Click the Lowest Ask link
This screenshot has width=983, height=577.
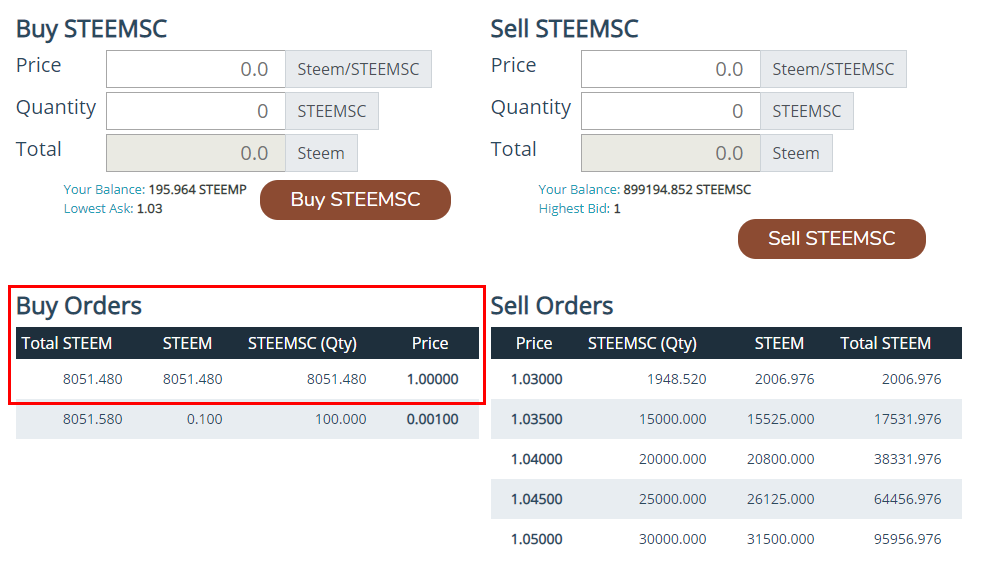(98, 209)
